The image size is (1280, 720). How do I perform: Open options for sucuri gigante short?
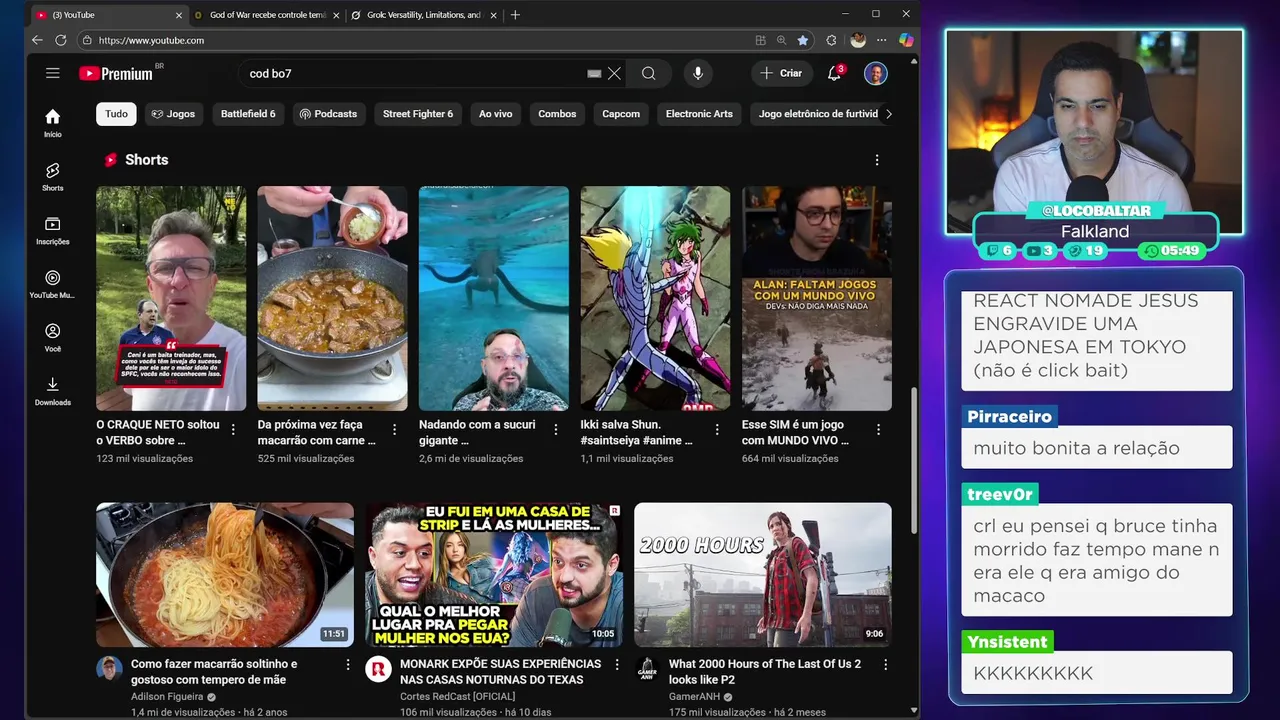coord(556,429)
